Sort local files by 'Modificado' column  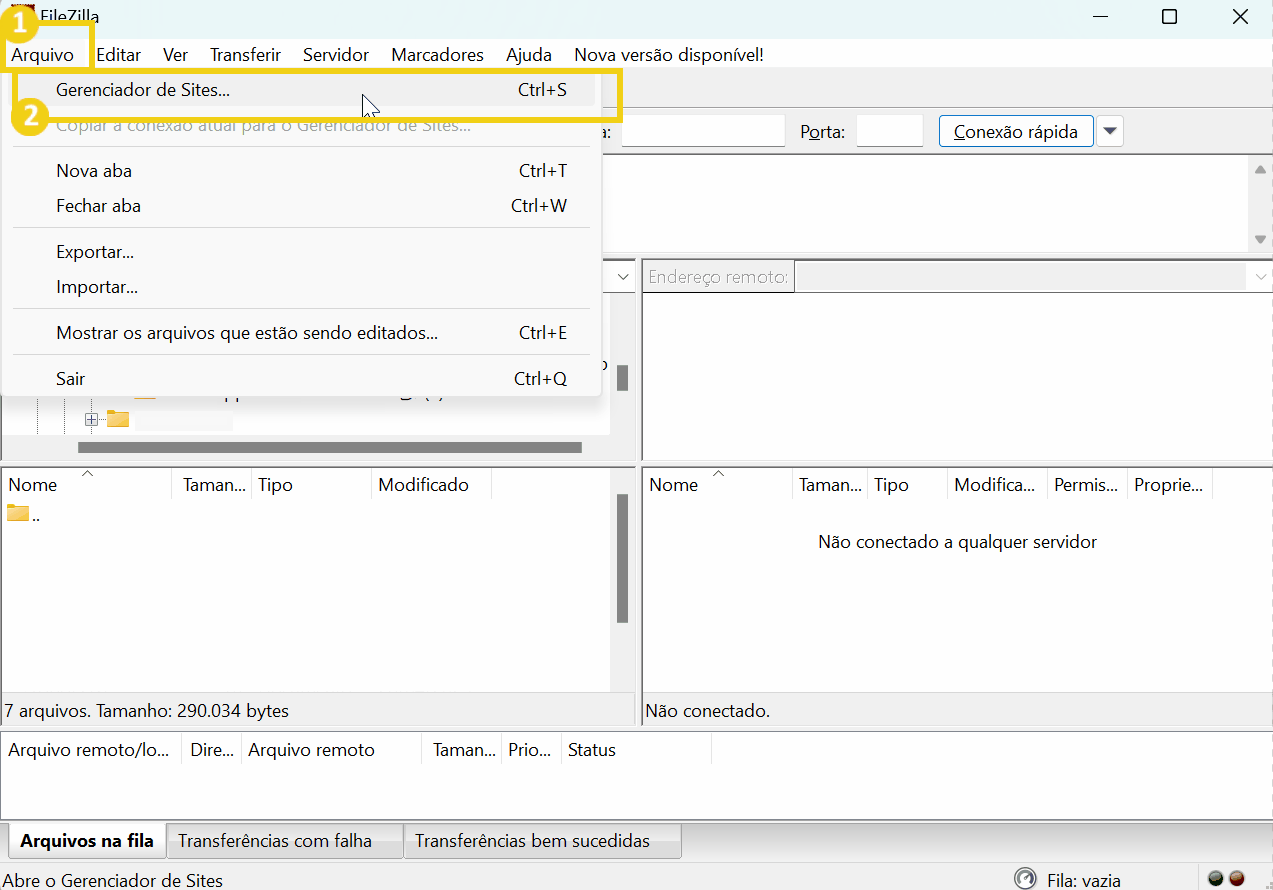pos(432,485)
